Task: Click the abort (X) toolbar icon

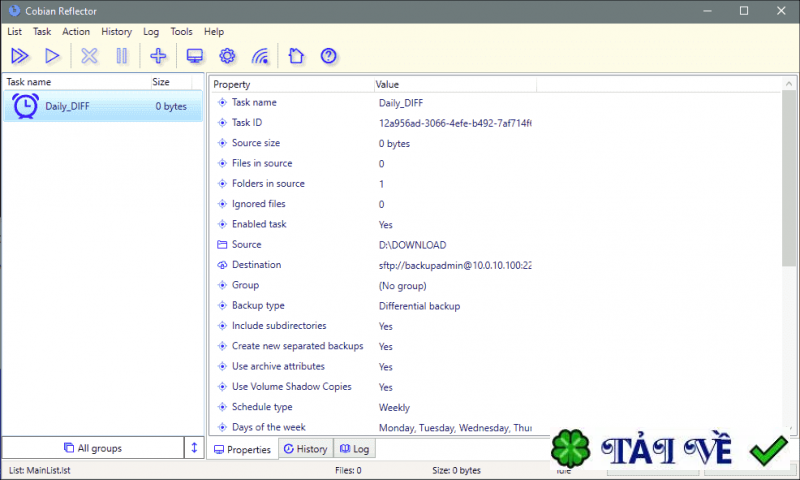Action: pos(89,56)
